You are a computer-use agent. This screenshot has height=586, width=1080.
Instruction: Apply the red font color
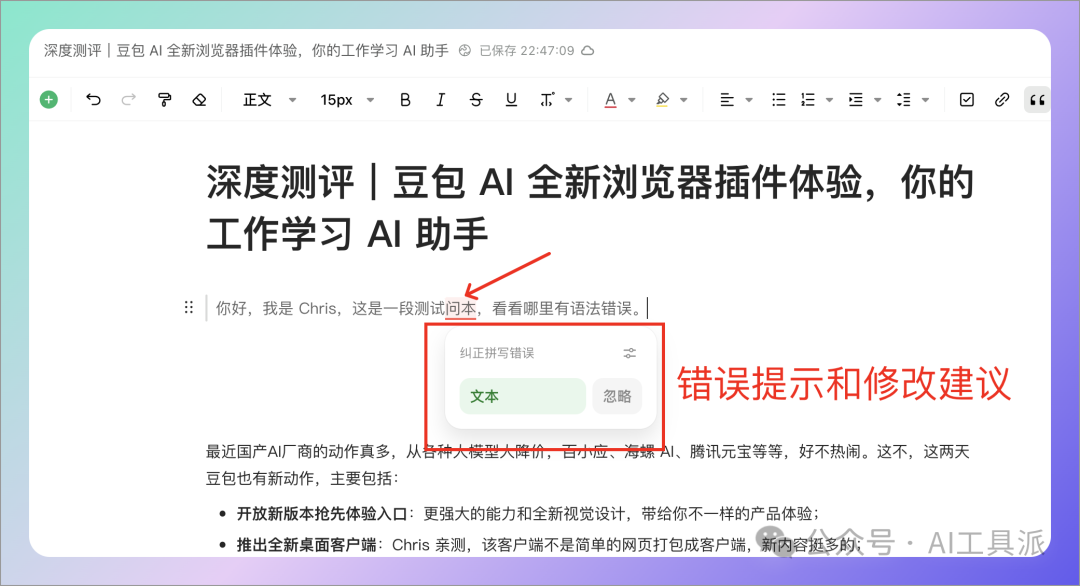coord(610,100)
